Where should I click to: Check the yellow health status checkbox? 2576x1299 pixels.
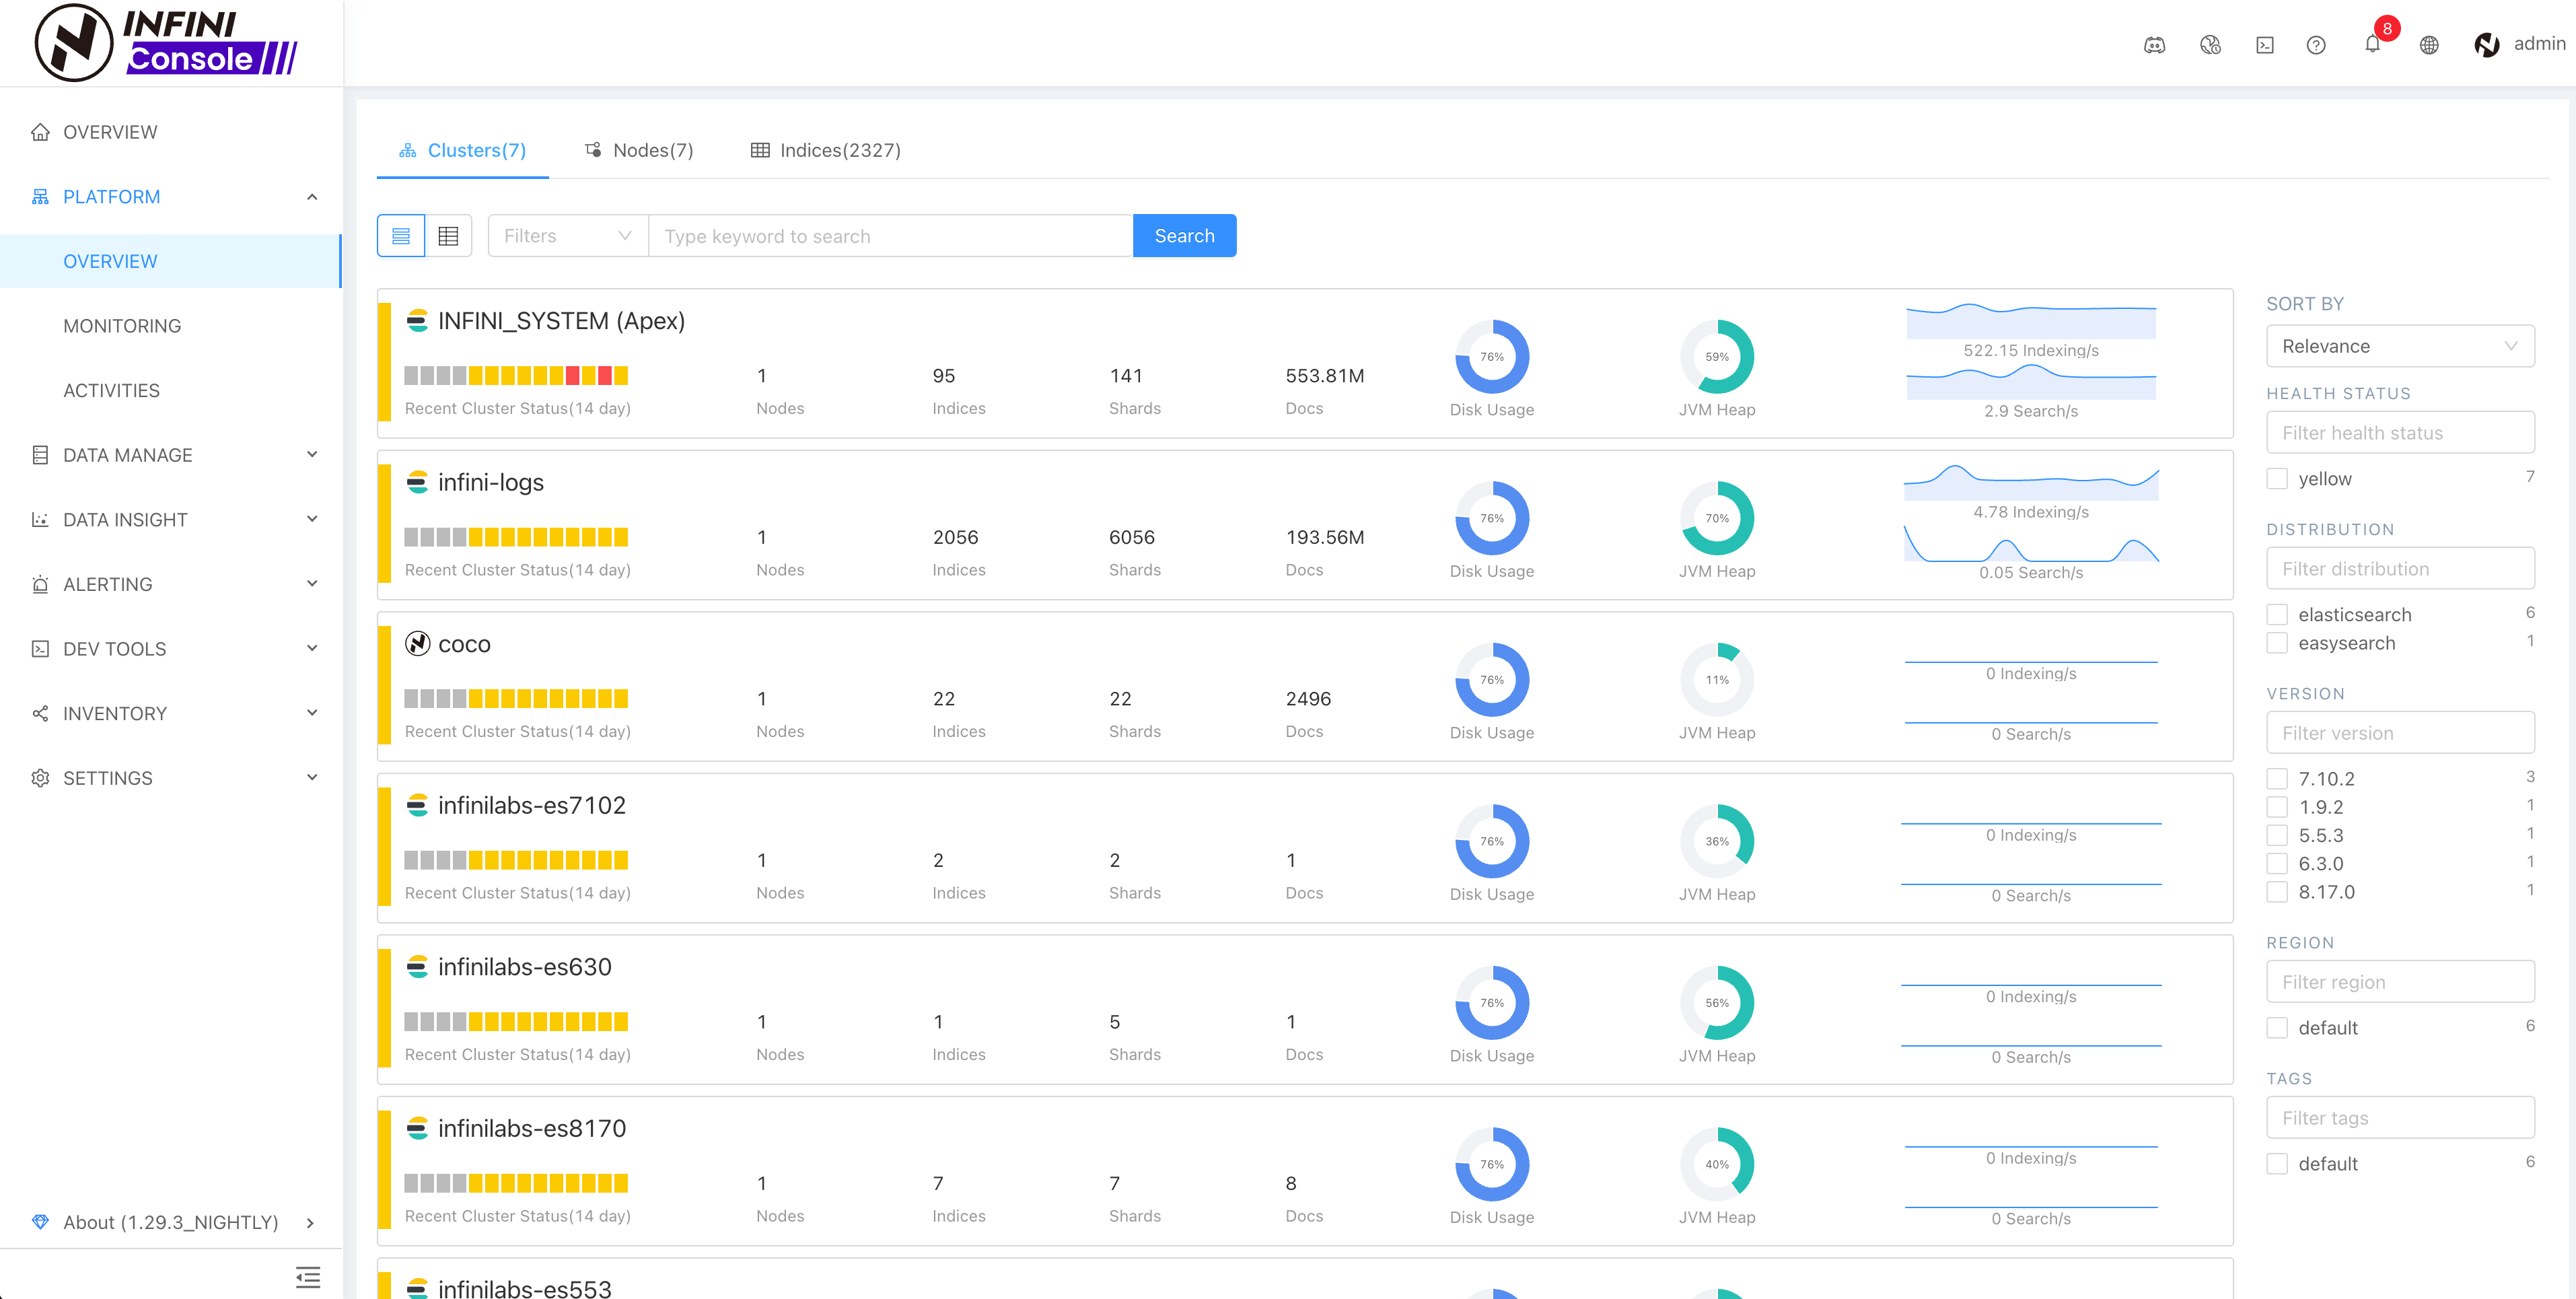tap(2277, 479)
